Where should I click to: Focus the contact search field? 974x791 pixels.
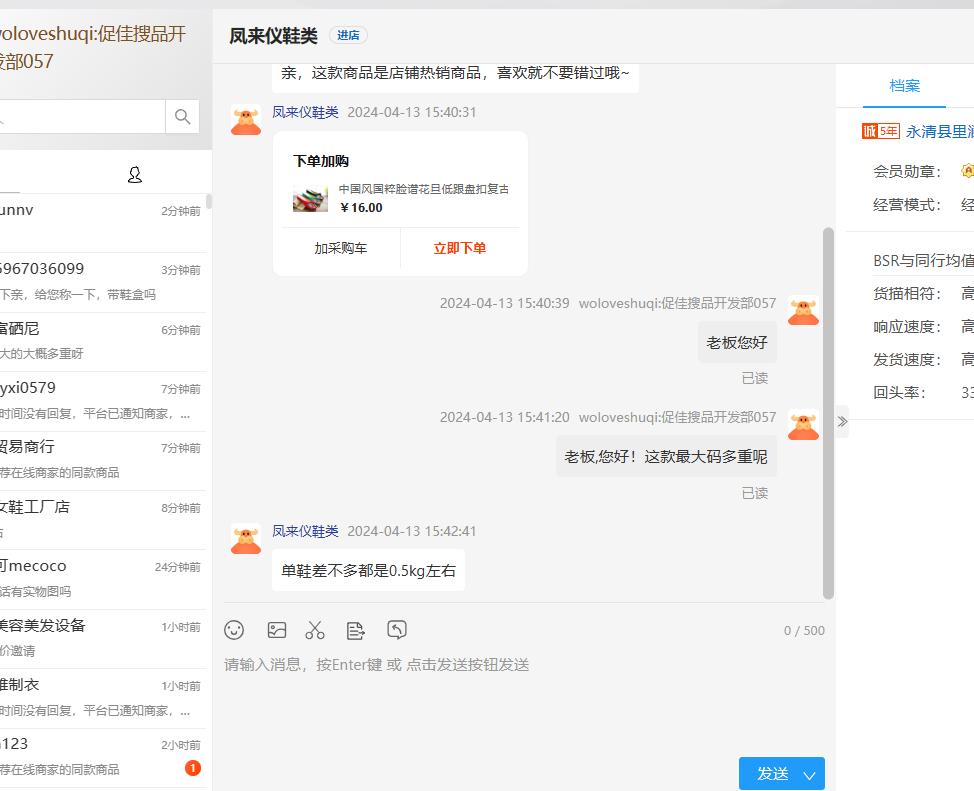83,116
